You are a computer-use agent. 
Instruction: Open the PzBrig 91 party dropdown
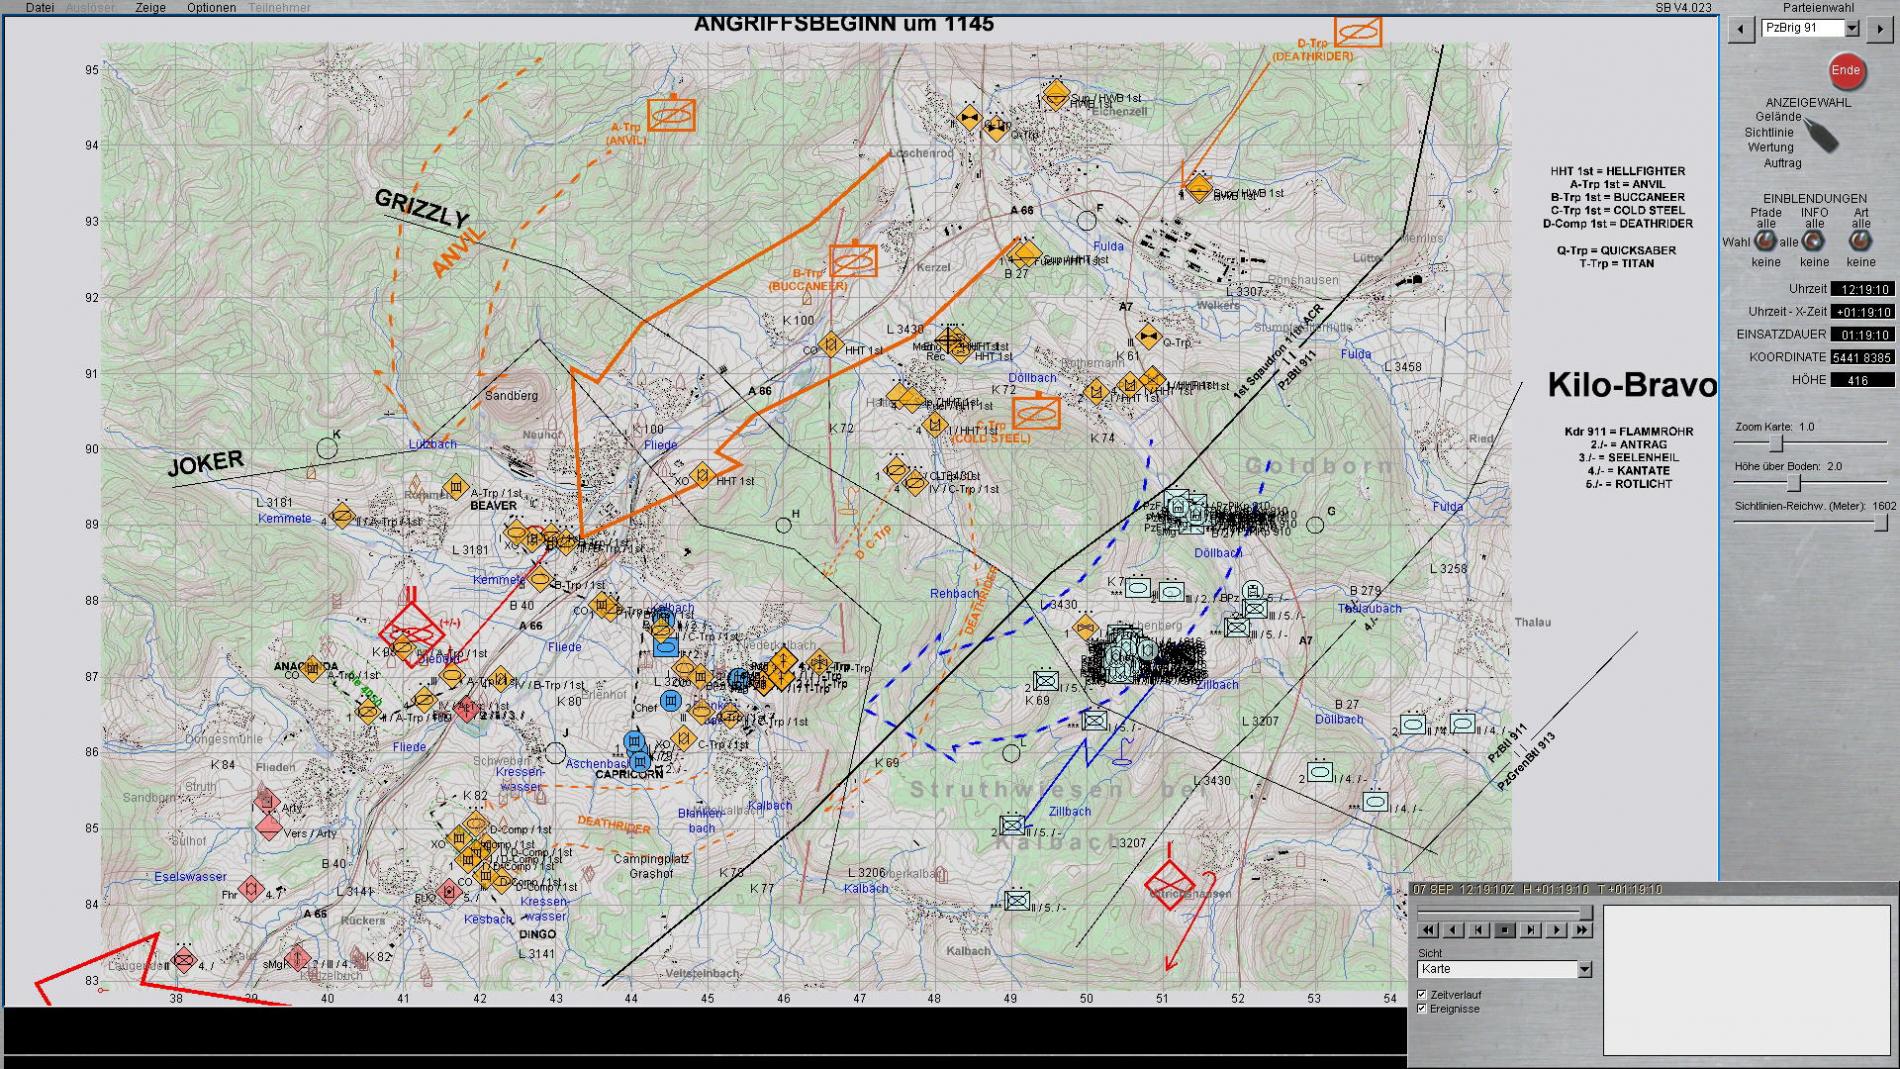[x=1852, y=29]
